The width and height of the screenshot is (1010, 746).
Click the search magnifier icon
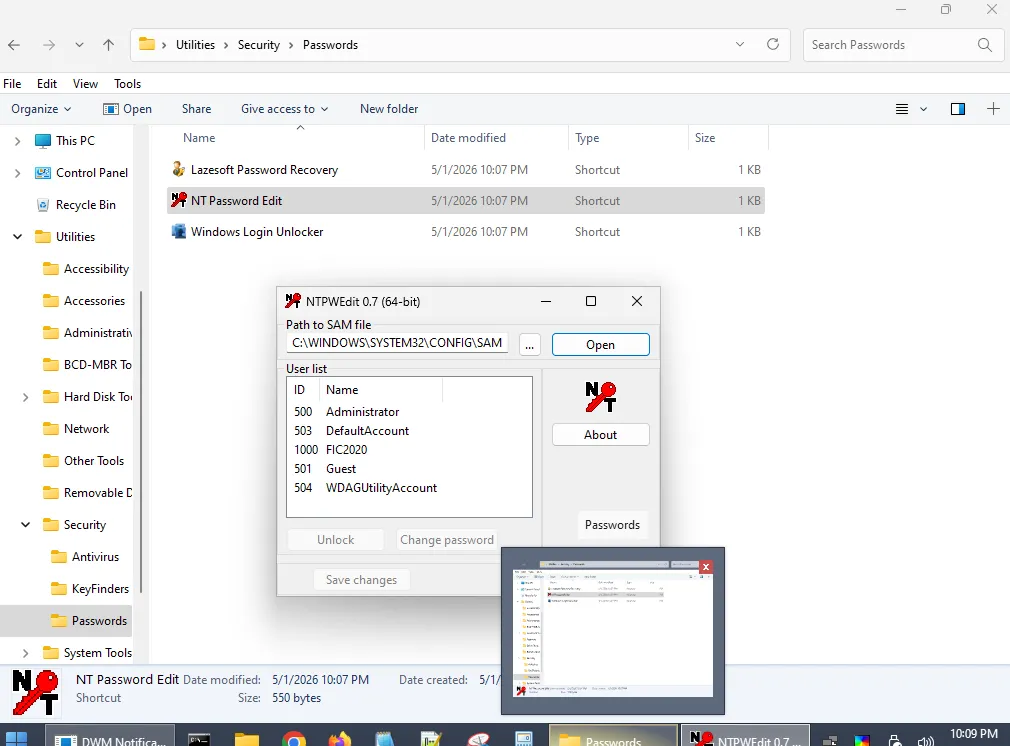pos(984,45)
